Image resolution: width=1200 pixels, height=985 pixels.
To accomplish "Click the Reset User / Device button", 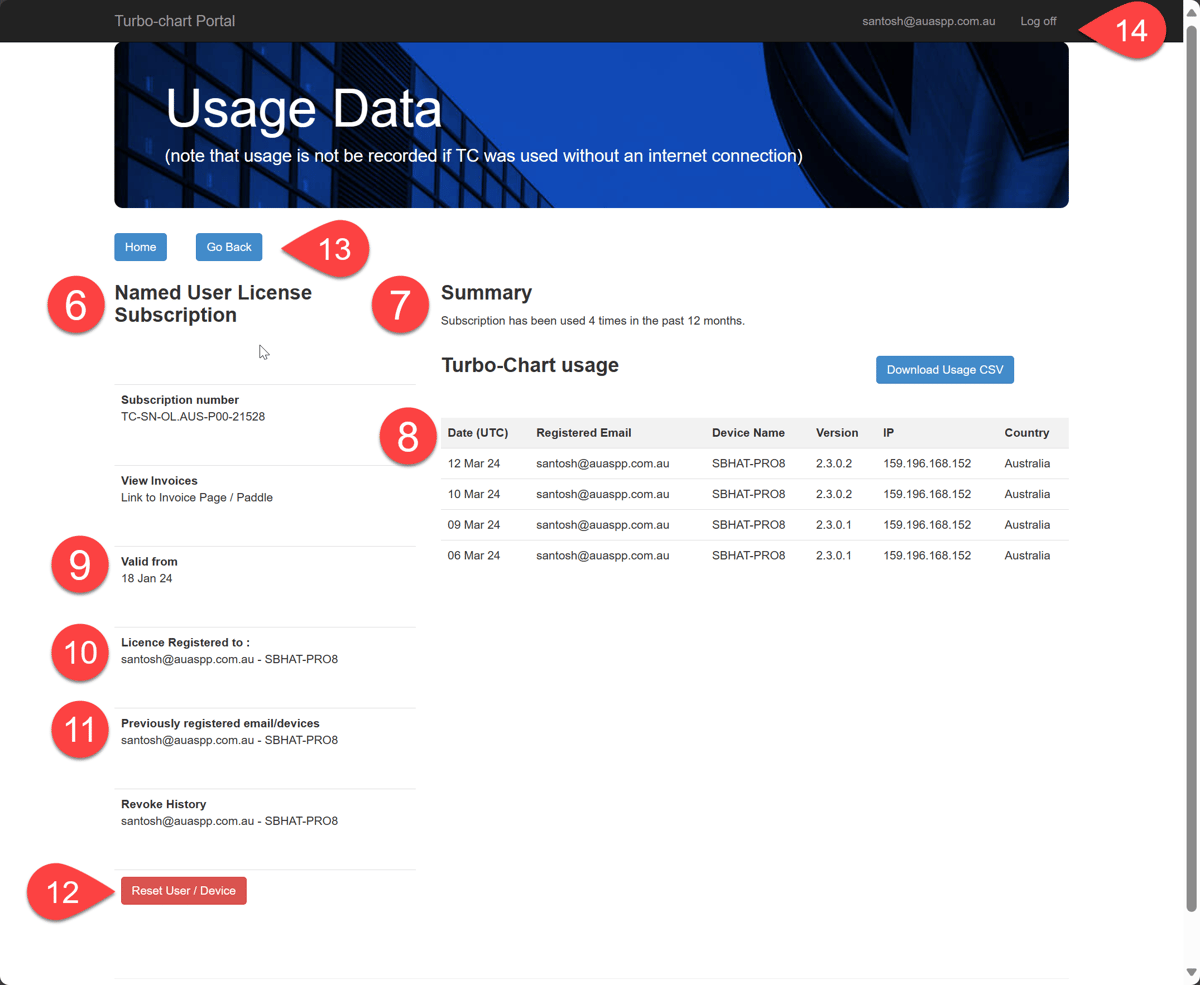I will pos(183,890).
